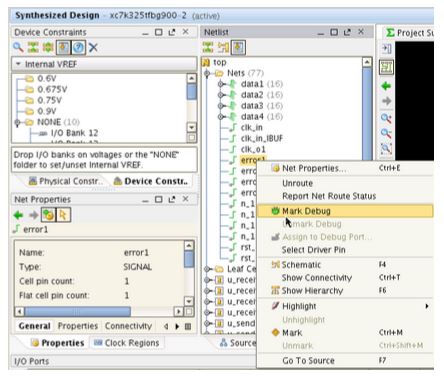This screenshot has width=444, height=381.
Task: Toggle the highlighted icon button after the arrows in Net Properties
Action: pos(48,215)
